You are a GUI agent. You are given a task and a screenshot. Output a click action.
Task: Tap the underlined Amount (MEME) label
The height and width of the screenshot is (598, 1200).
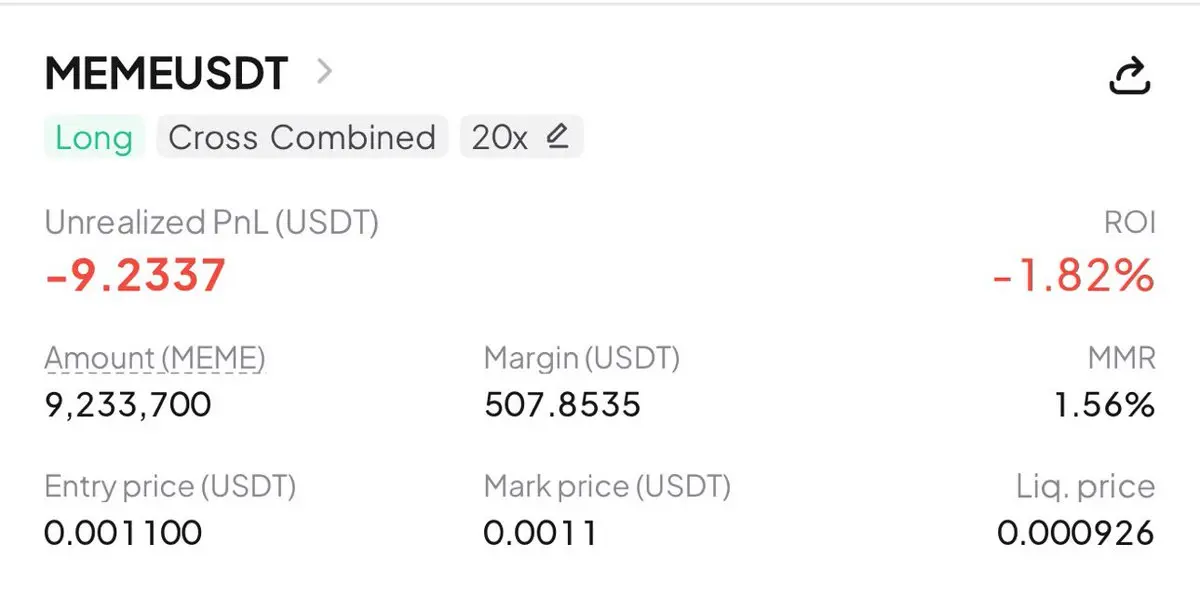(x=155, y=357)
